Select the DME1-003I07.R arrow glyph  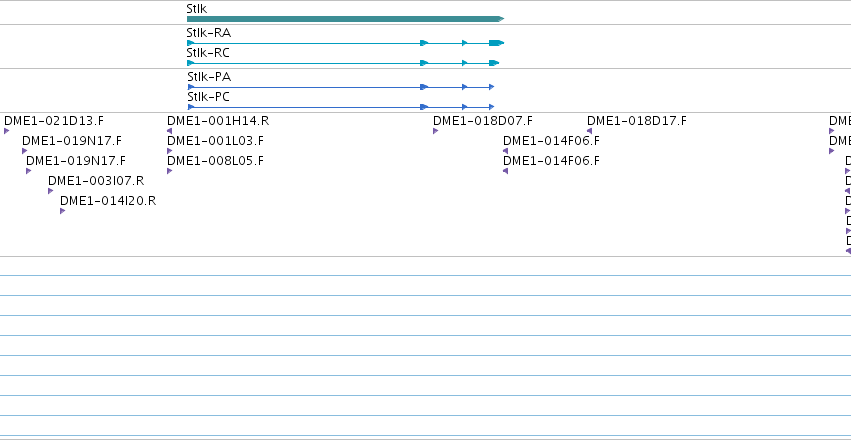50,191
